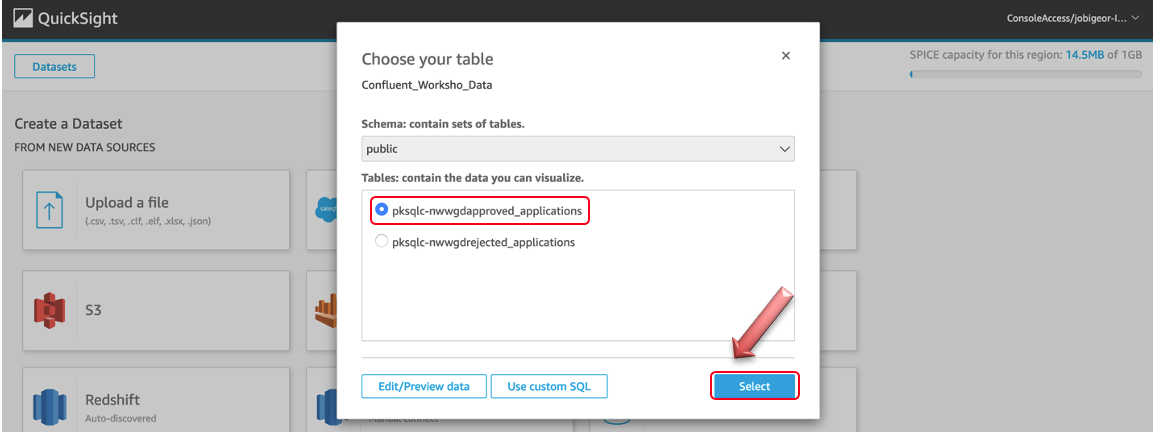The image size is (1153, 432).
Task: Click the SPICE capacity progress bar
Action: point(1026,74)
